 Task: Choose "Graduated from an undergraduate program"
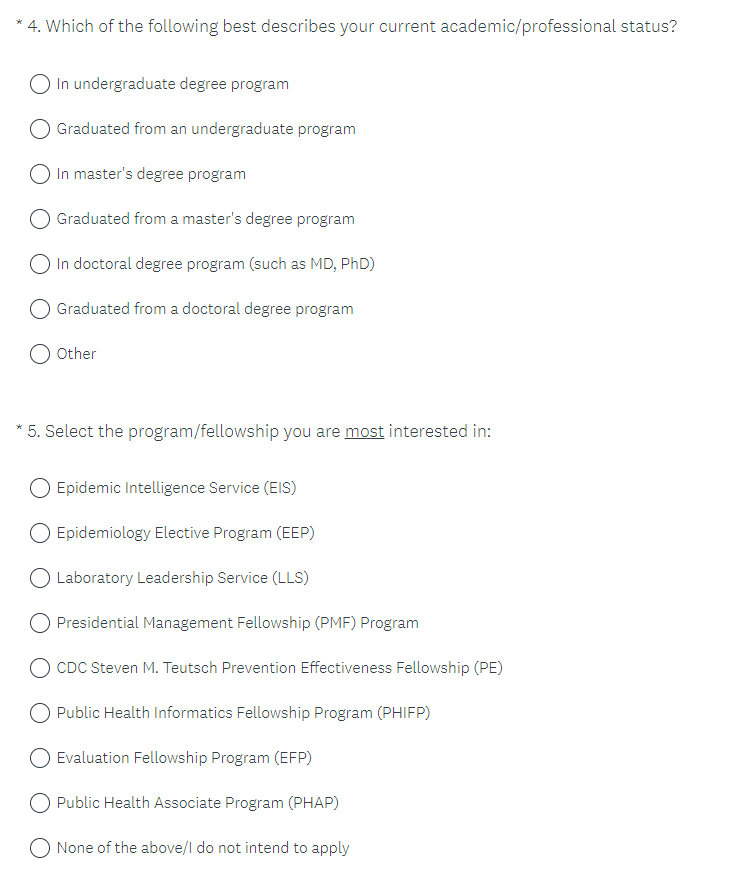(41, 129)
